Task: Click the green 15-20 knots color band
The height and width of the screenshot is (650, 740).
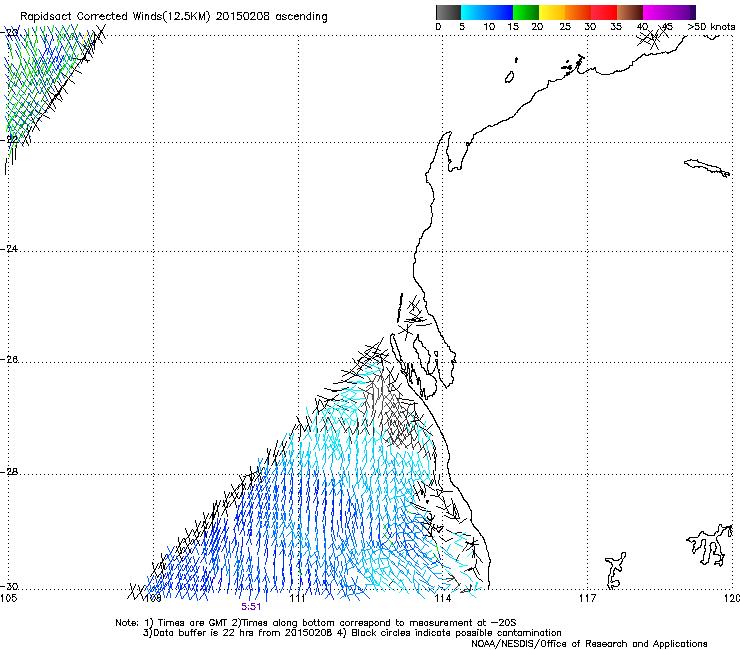Action: tap(526, 12)
